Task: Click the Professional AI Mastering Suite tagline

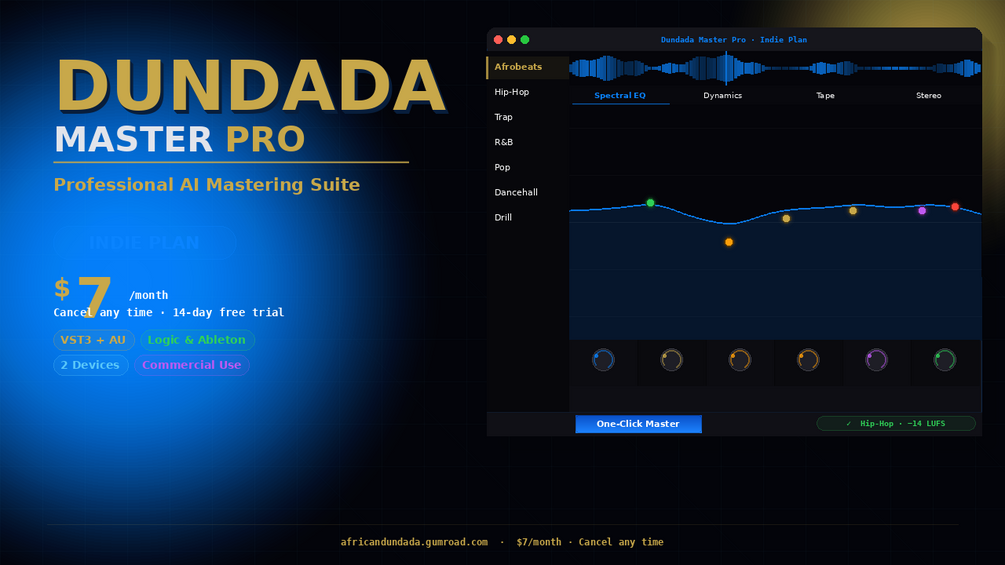Action: [x=206, y=184]
